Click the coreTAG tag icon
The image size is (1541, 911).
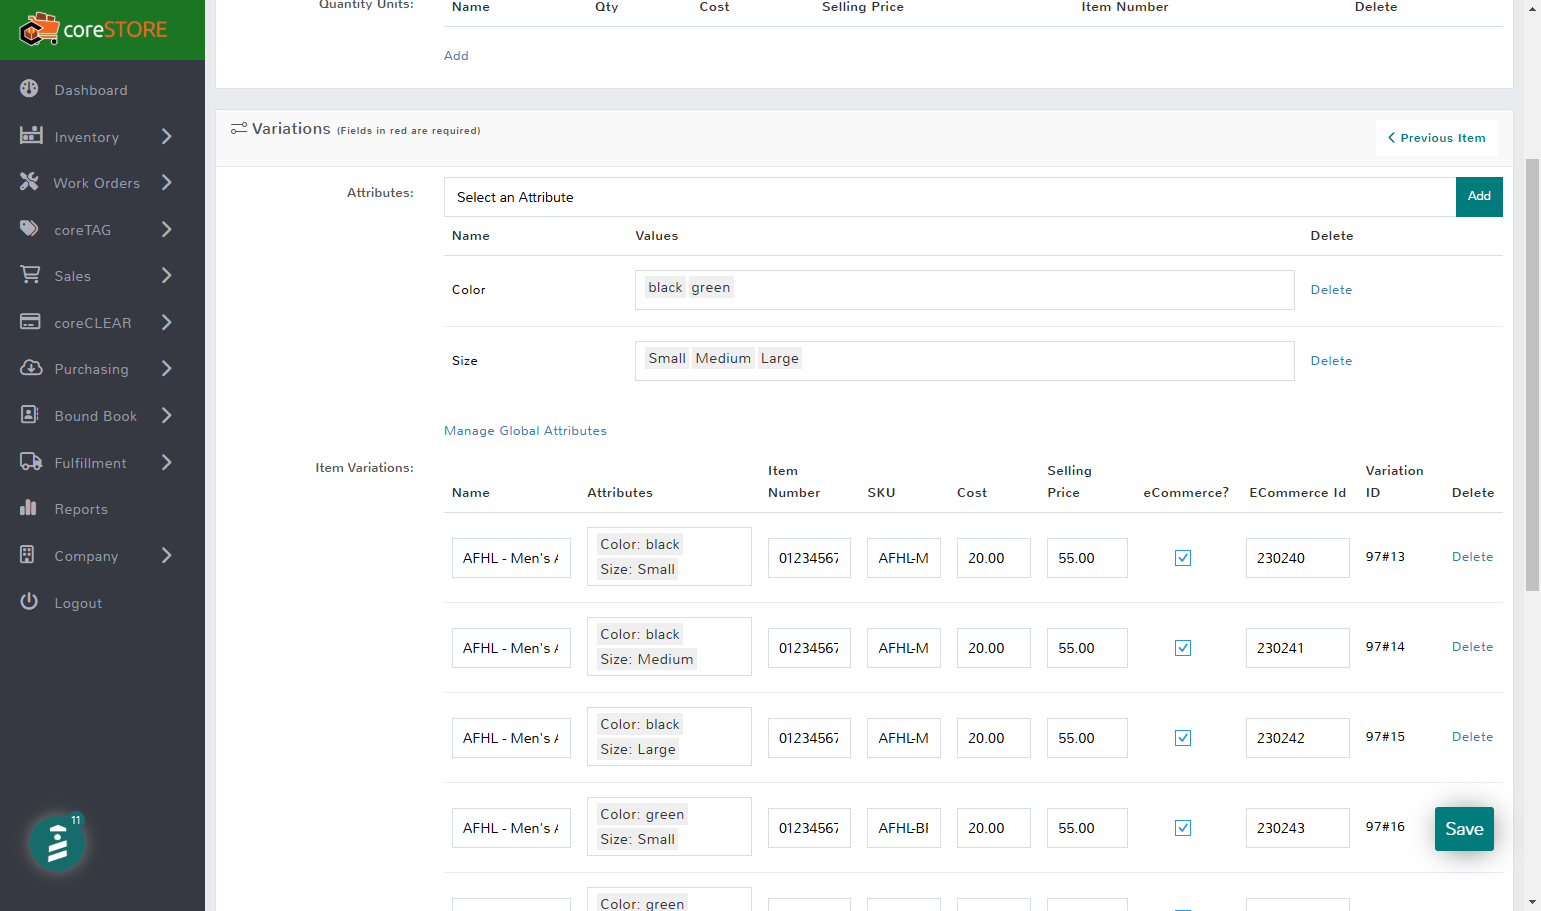[x=29, y=229]
